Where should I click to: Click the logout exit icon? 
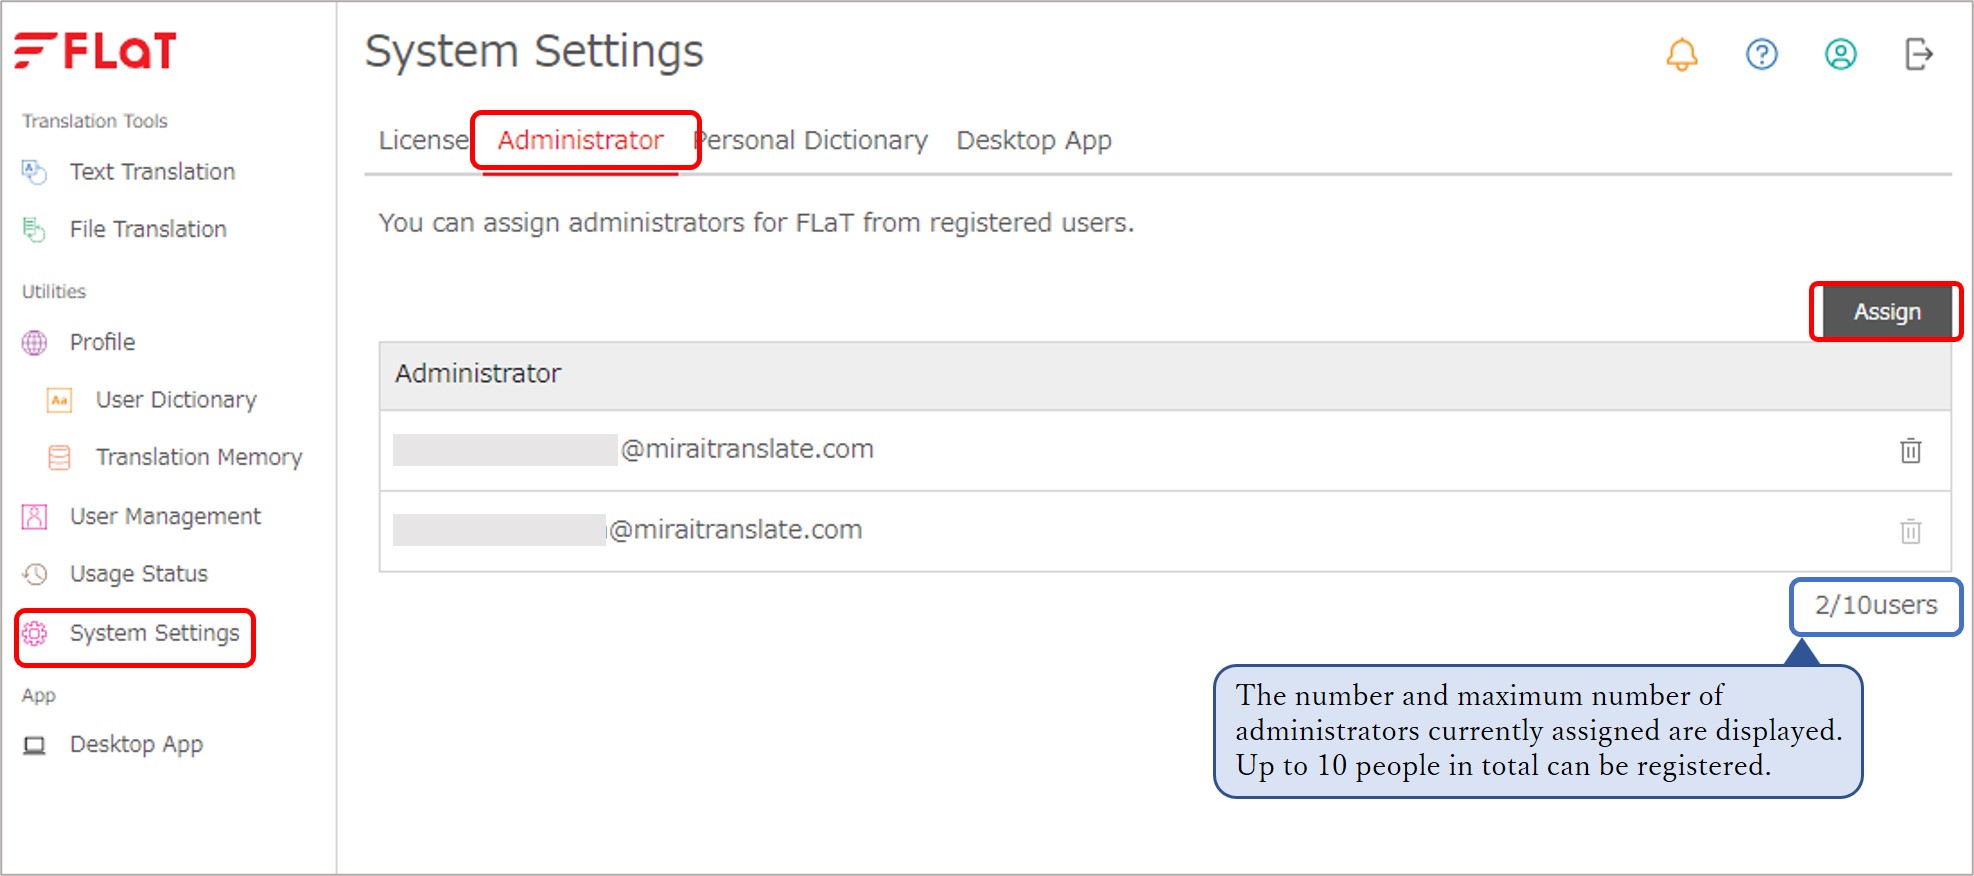click(1919, 54)
